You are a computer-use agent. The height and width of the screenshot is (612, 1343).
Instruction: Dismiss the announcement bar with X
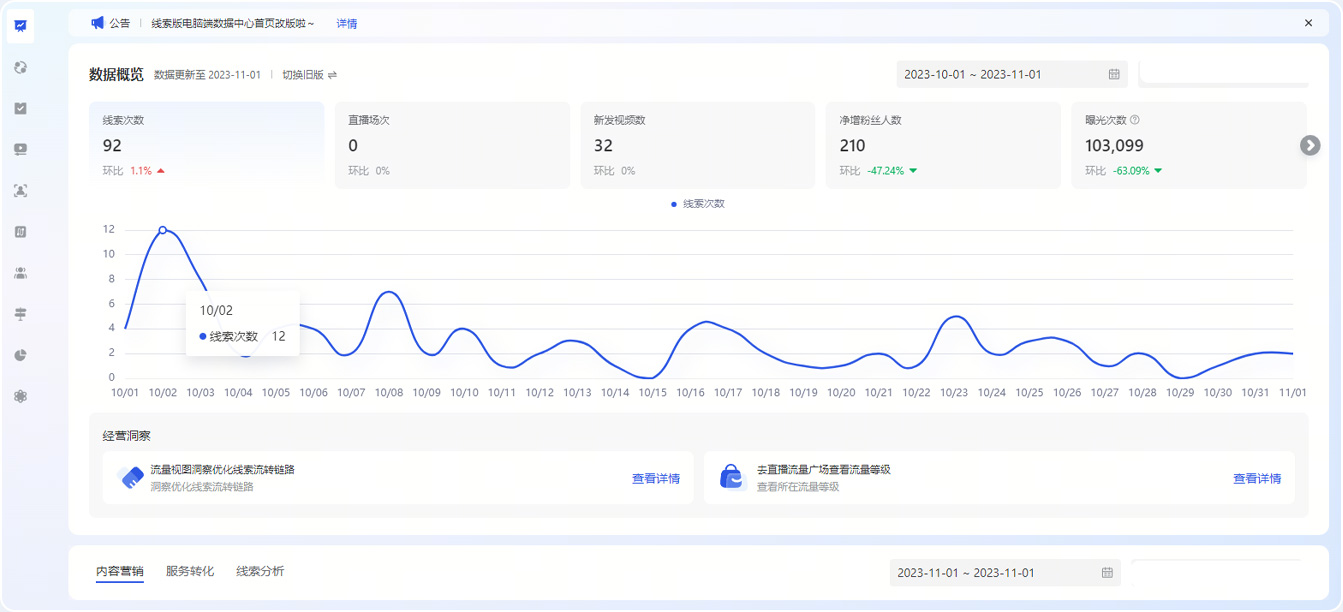tap(1308, 23)
